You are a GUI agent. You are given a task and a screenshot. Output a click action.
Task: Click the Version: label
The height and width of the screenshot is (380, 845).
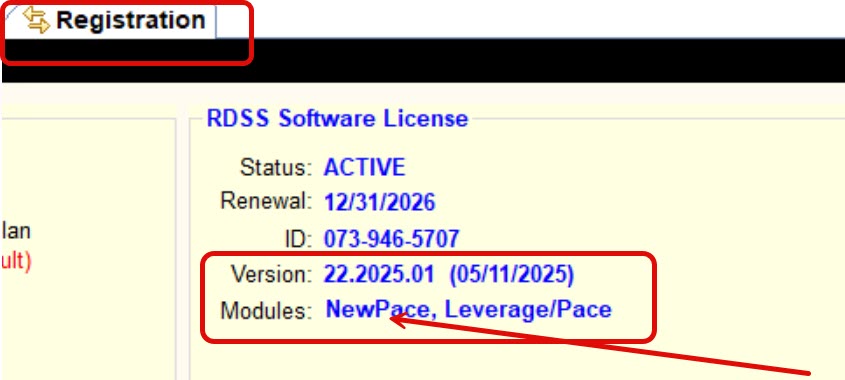(272, 275)
